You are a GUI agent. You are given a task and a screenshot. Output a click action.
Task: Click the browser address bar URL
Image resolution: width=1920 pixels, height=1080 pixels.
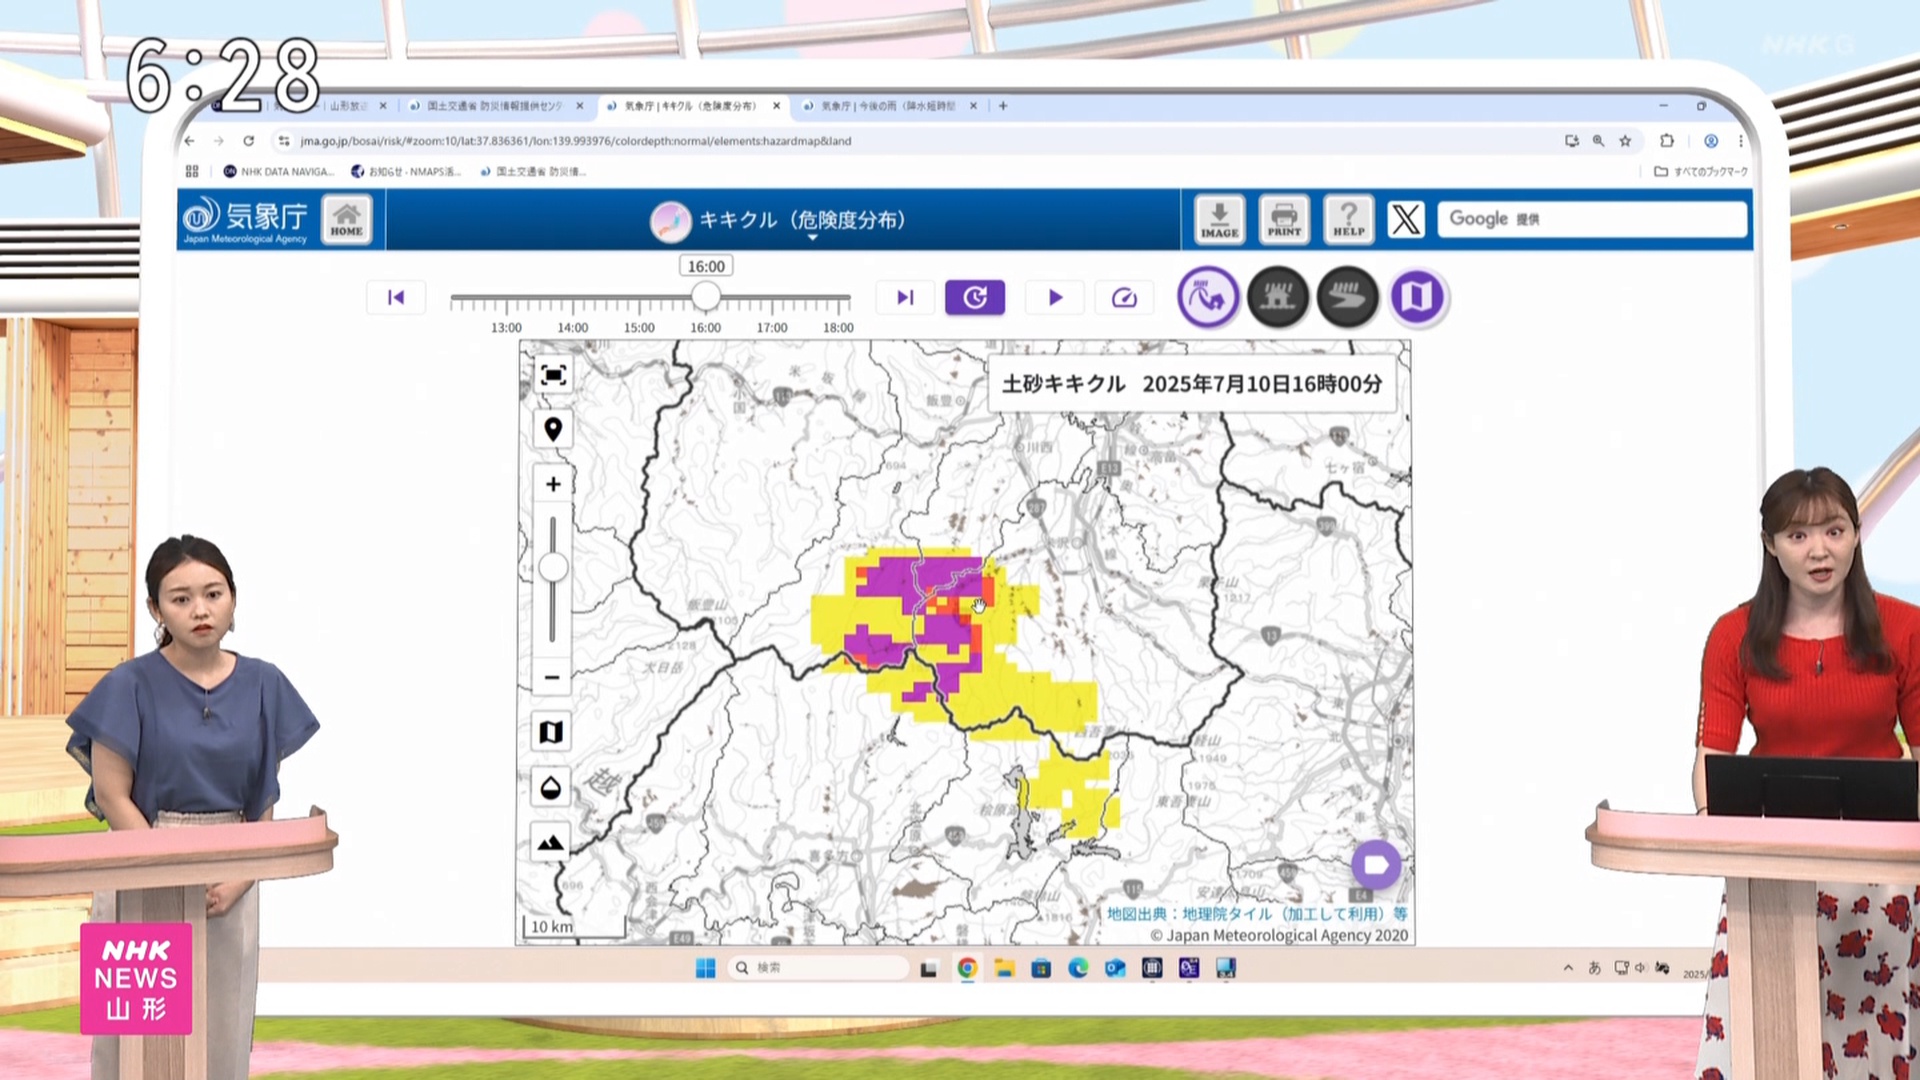click(576, 141)
